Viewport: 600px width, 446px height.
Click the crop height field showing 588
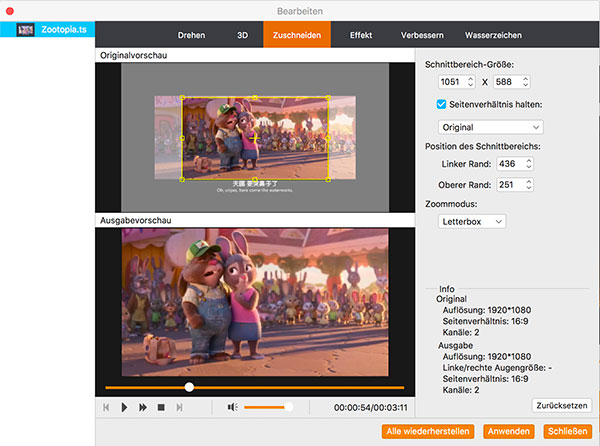[x=512, y=82]
